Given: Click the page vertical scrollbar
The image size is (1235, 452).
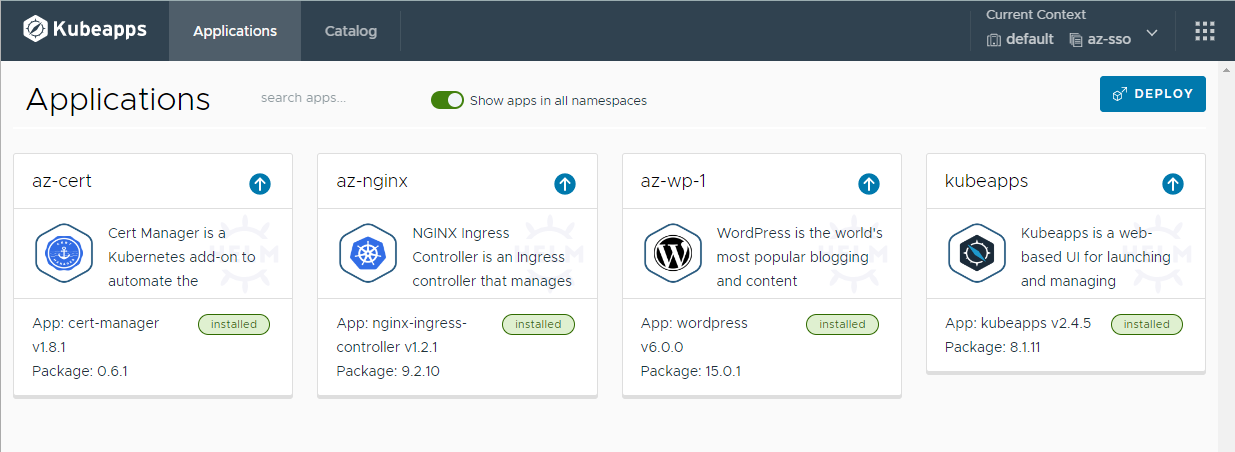Looking at the screenshot, I should tap(1226, 258).
